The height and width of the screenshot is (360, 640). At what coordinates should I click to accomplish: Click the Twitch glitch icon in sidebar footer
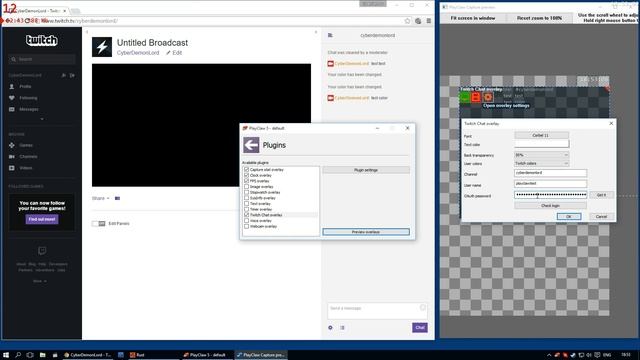tap(42, 251)
